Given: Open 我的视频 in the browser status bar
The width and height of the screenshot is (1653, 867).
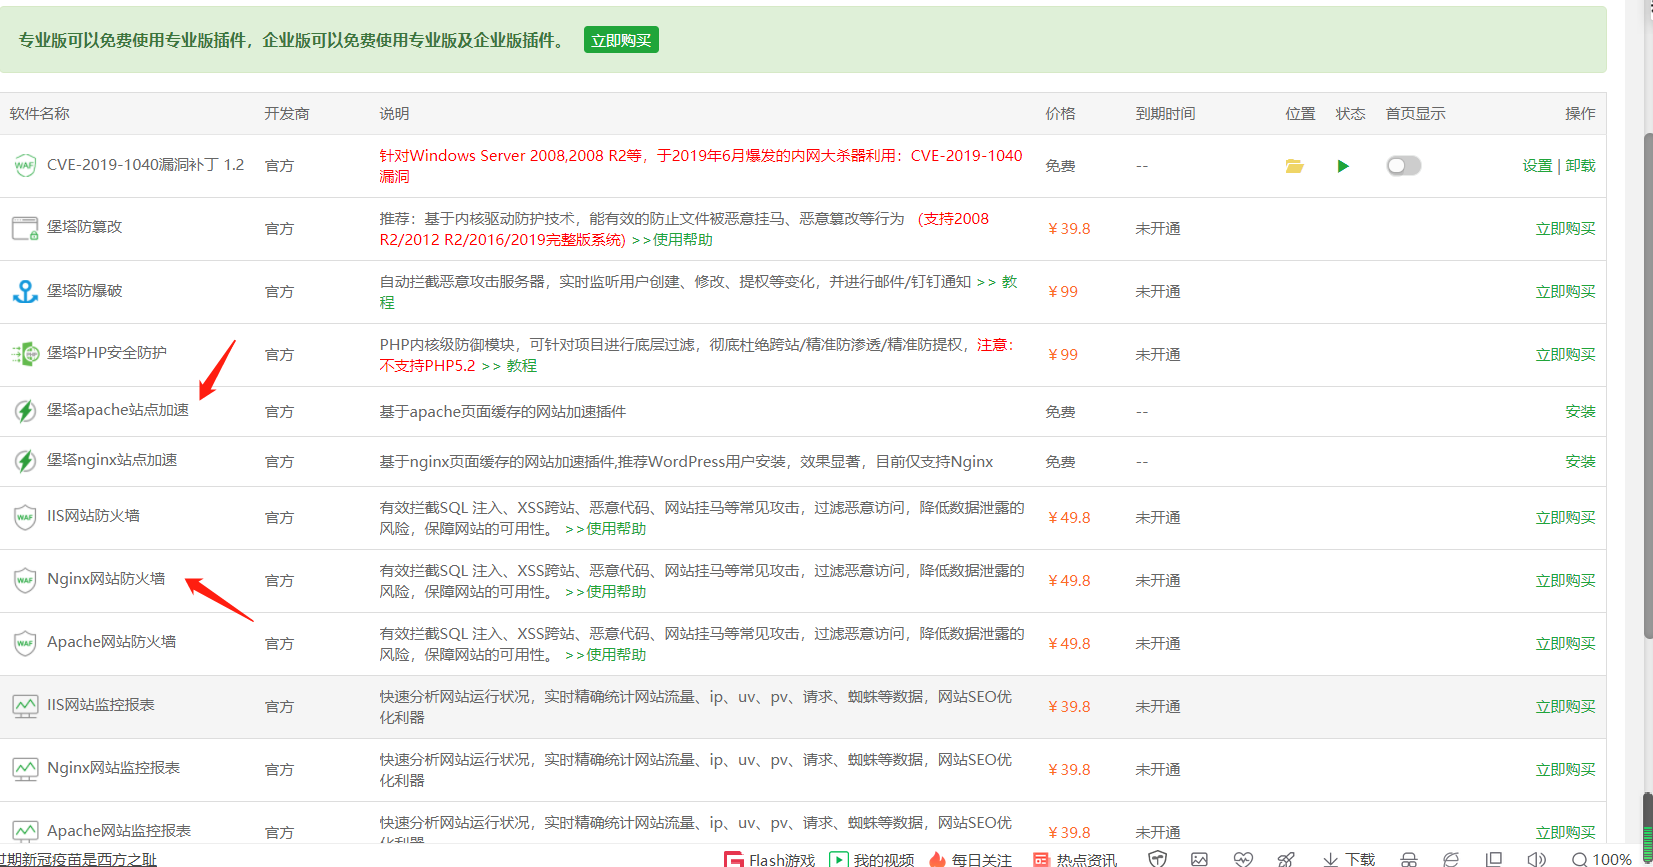Looking at the screenshot, I should click(872, 859).
